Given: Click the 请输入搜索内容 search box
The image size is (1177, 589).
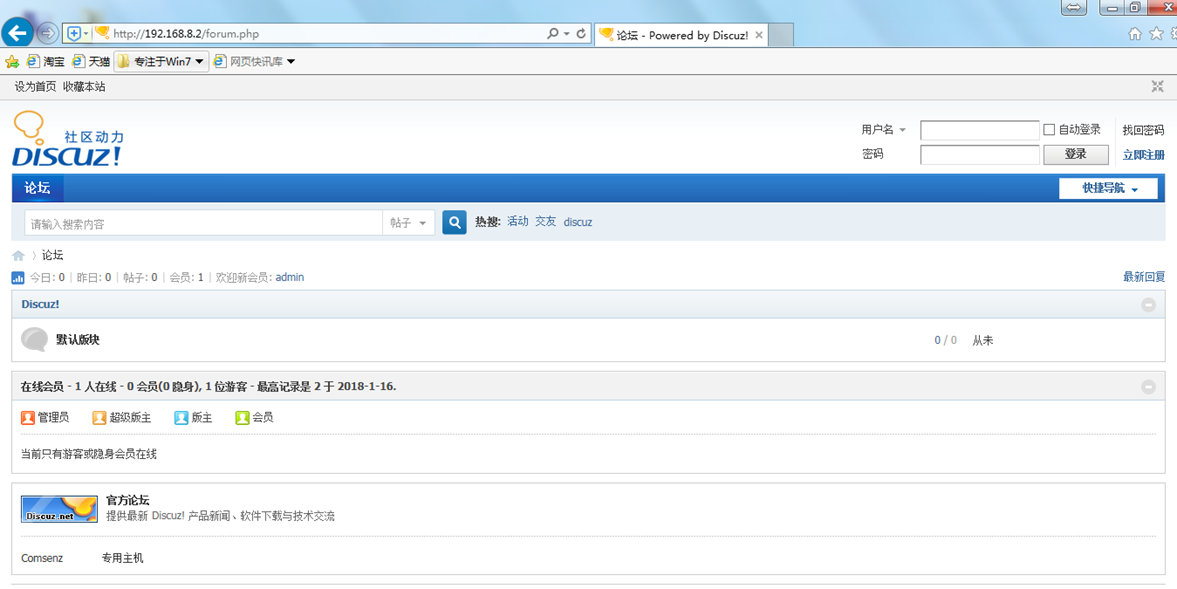Looking at the screenshot, I should coord(204,223).
